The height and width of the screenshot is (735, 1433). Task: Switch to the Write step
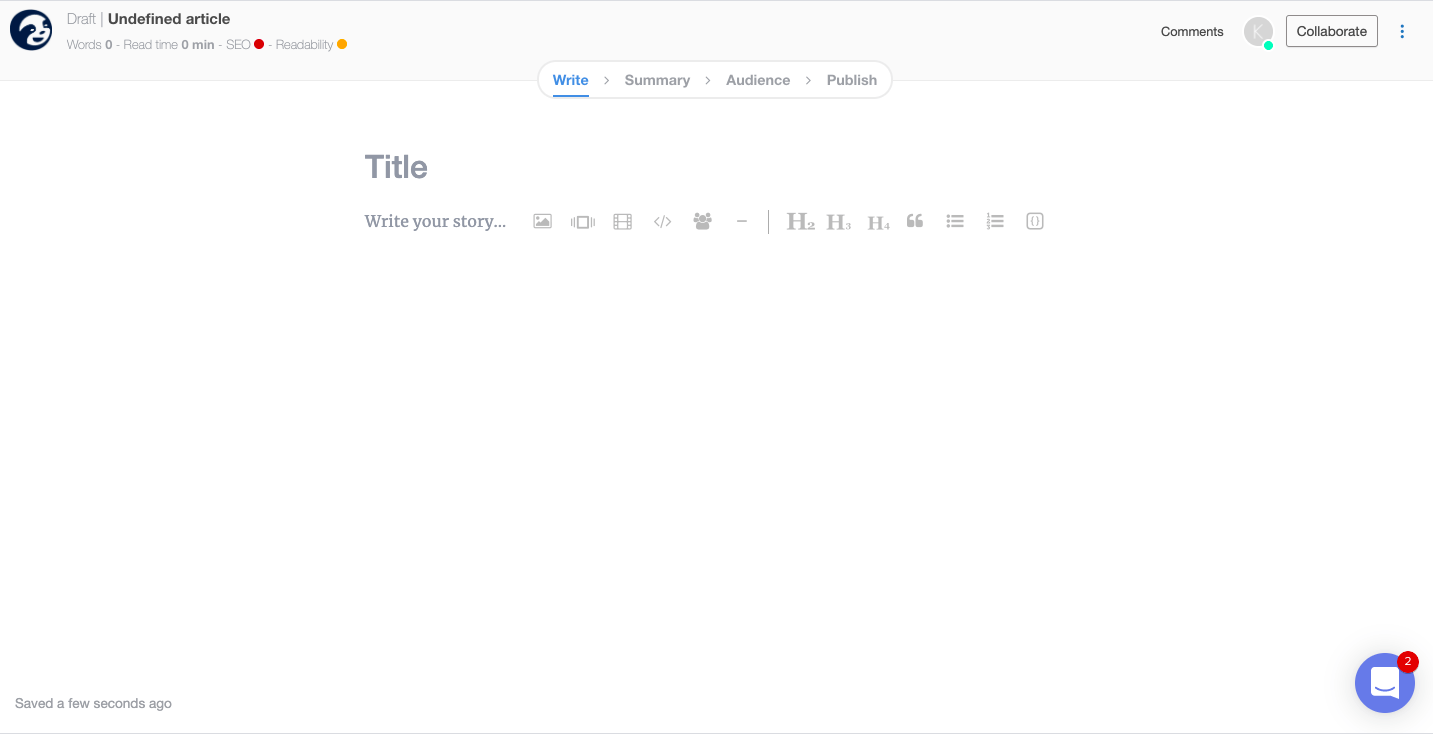point(571,80)
